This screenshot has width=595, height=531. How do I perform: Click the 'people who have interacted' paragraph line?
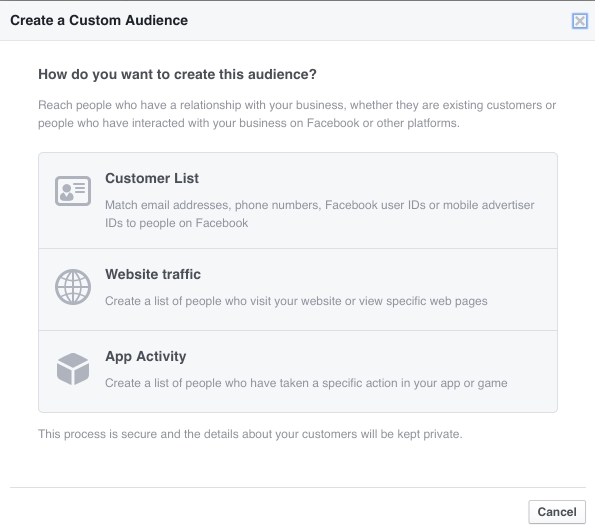[249, 123]
